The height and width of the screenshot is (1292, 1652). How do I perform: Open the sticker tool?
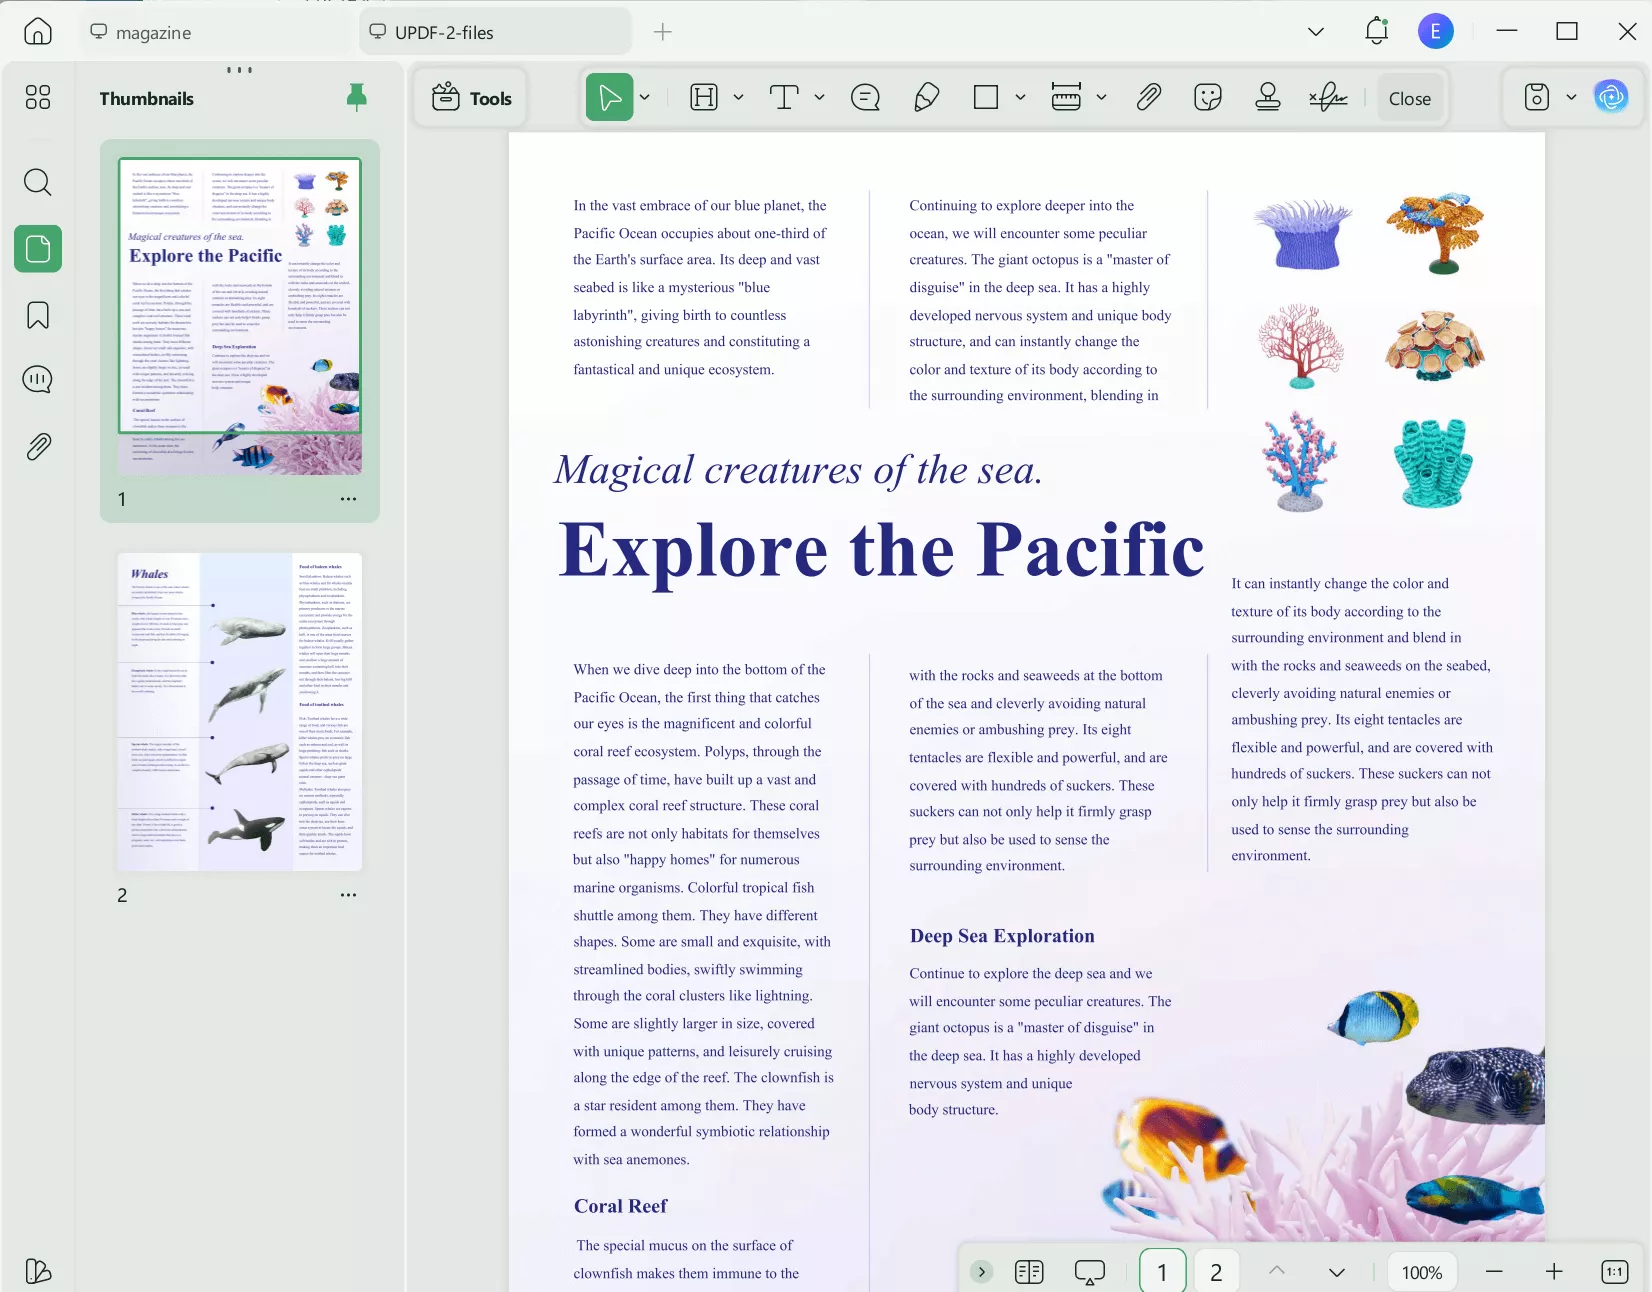(1208, 98)
